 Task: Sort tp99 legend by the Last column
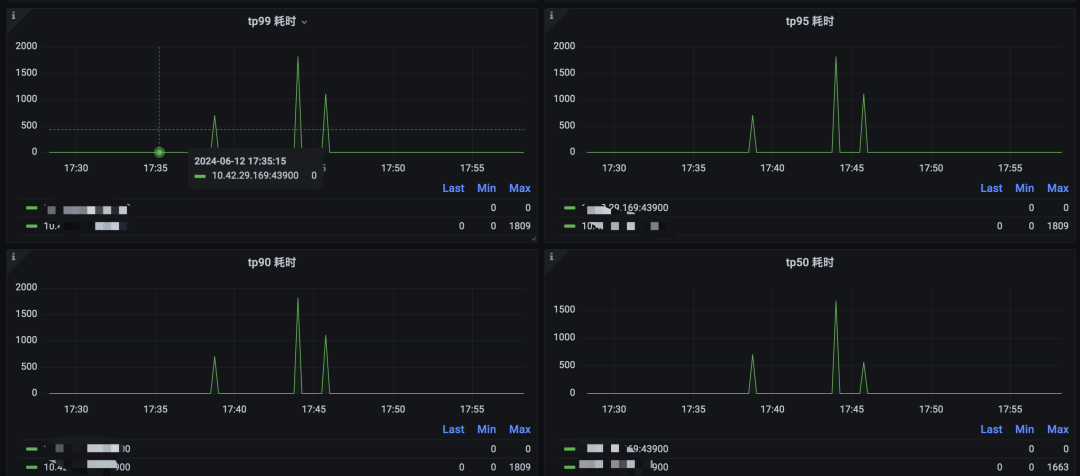pyautogui.click(x=453, y=188)
